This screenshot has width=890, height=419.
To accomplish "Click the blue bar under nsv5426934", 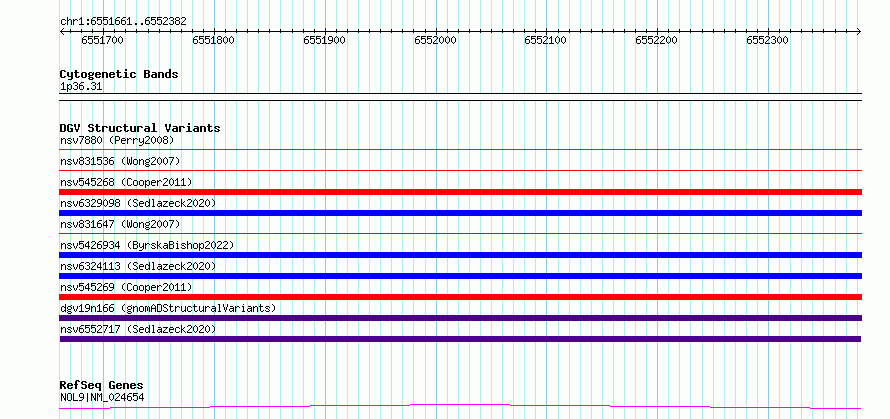I will 460,255.
